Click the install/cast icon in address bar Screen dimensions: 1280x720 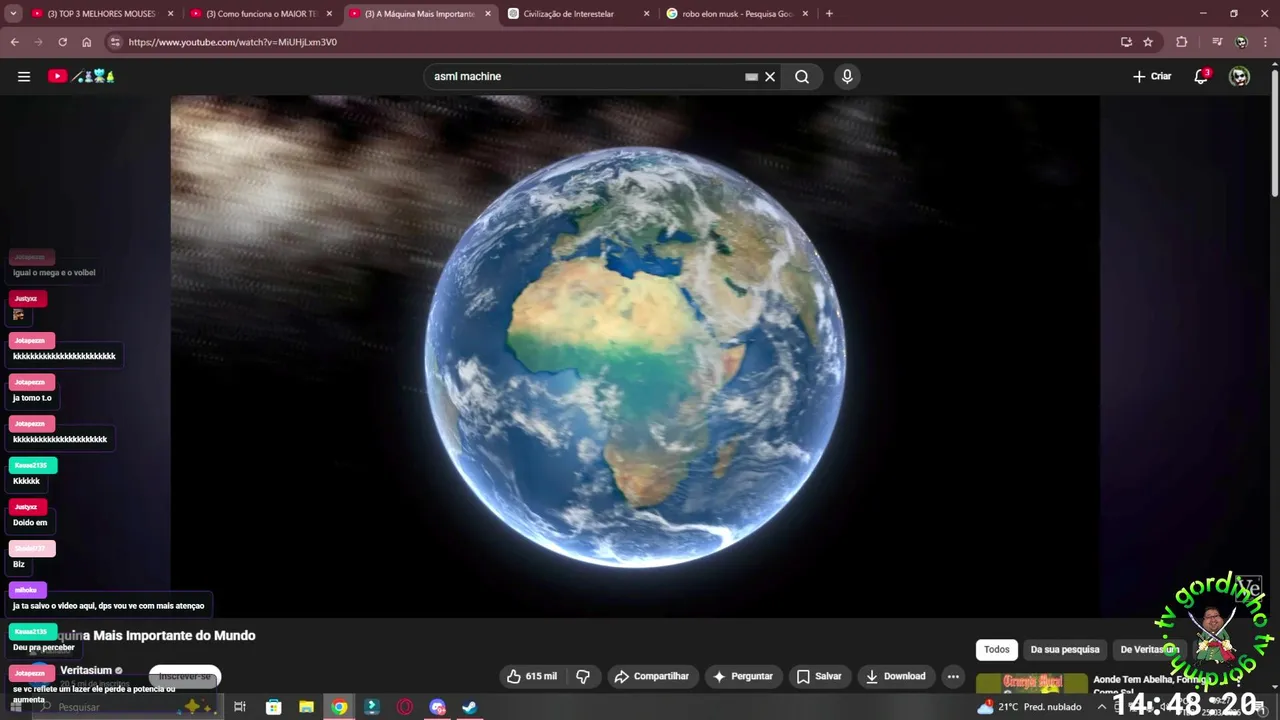tap(1126, 42)
